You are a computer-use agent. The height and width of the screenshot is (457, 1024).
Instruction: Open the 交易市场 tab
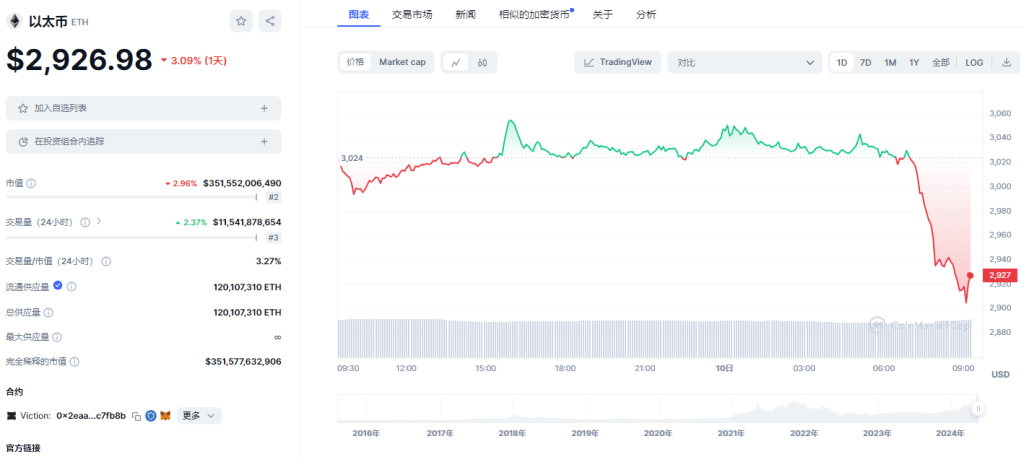[412, 14]
